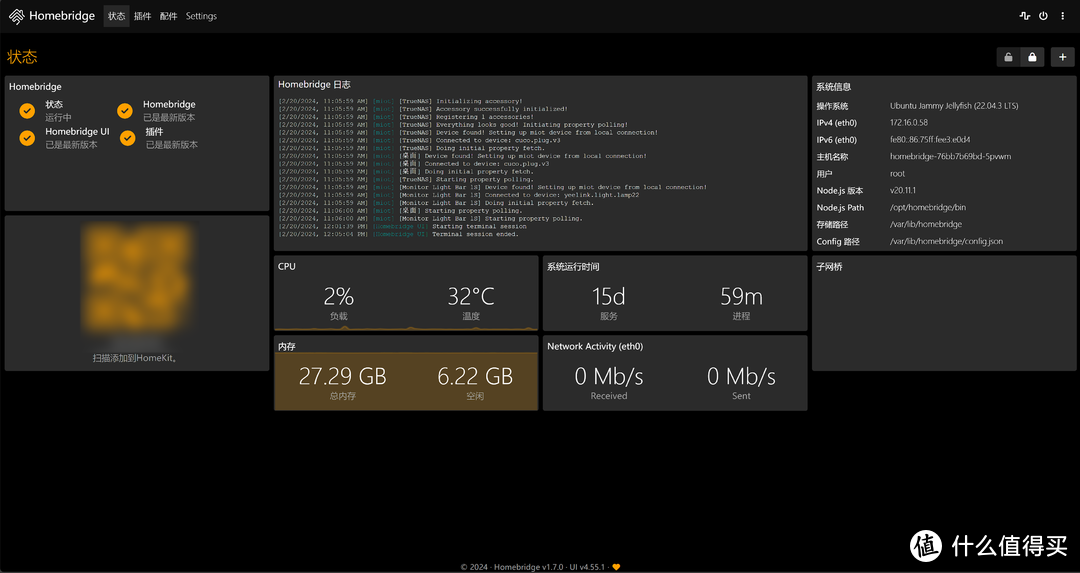Click the Homebridge version check icon
1080x573 pixels.
click(x=125, y=111)
